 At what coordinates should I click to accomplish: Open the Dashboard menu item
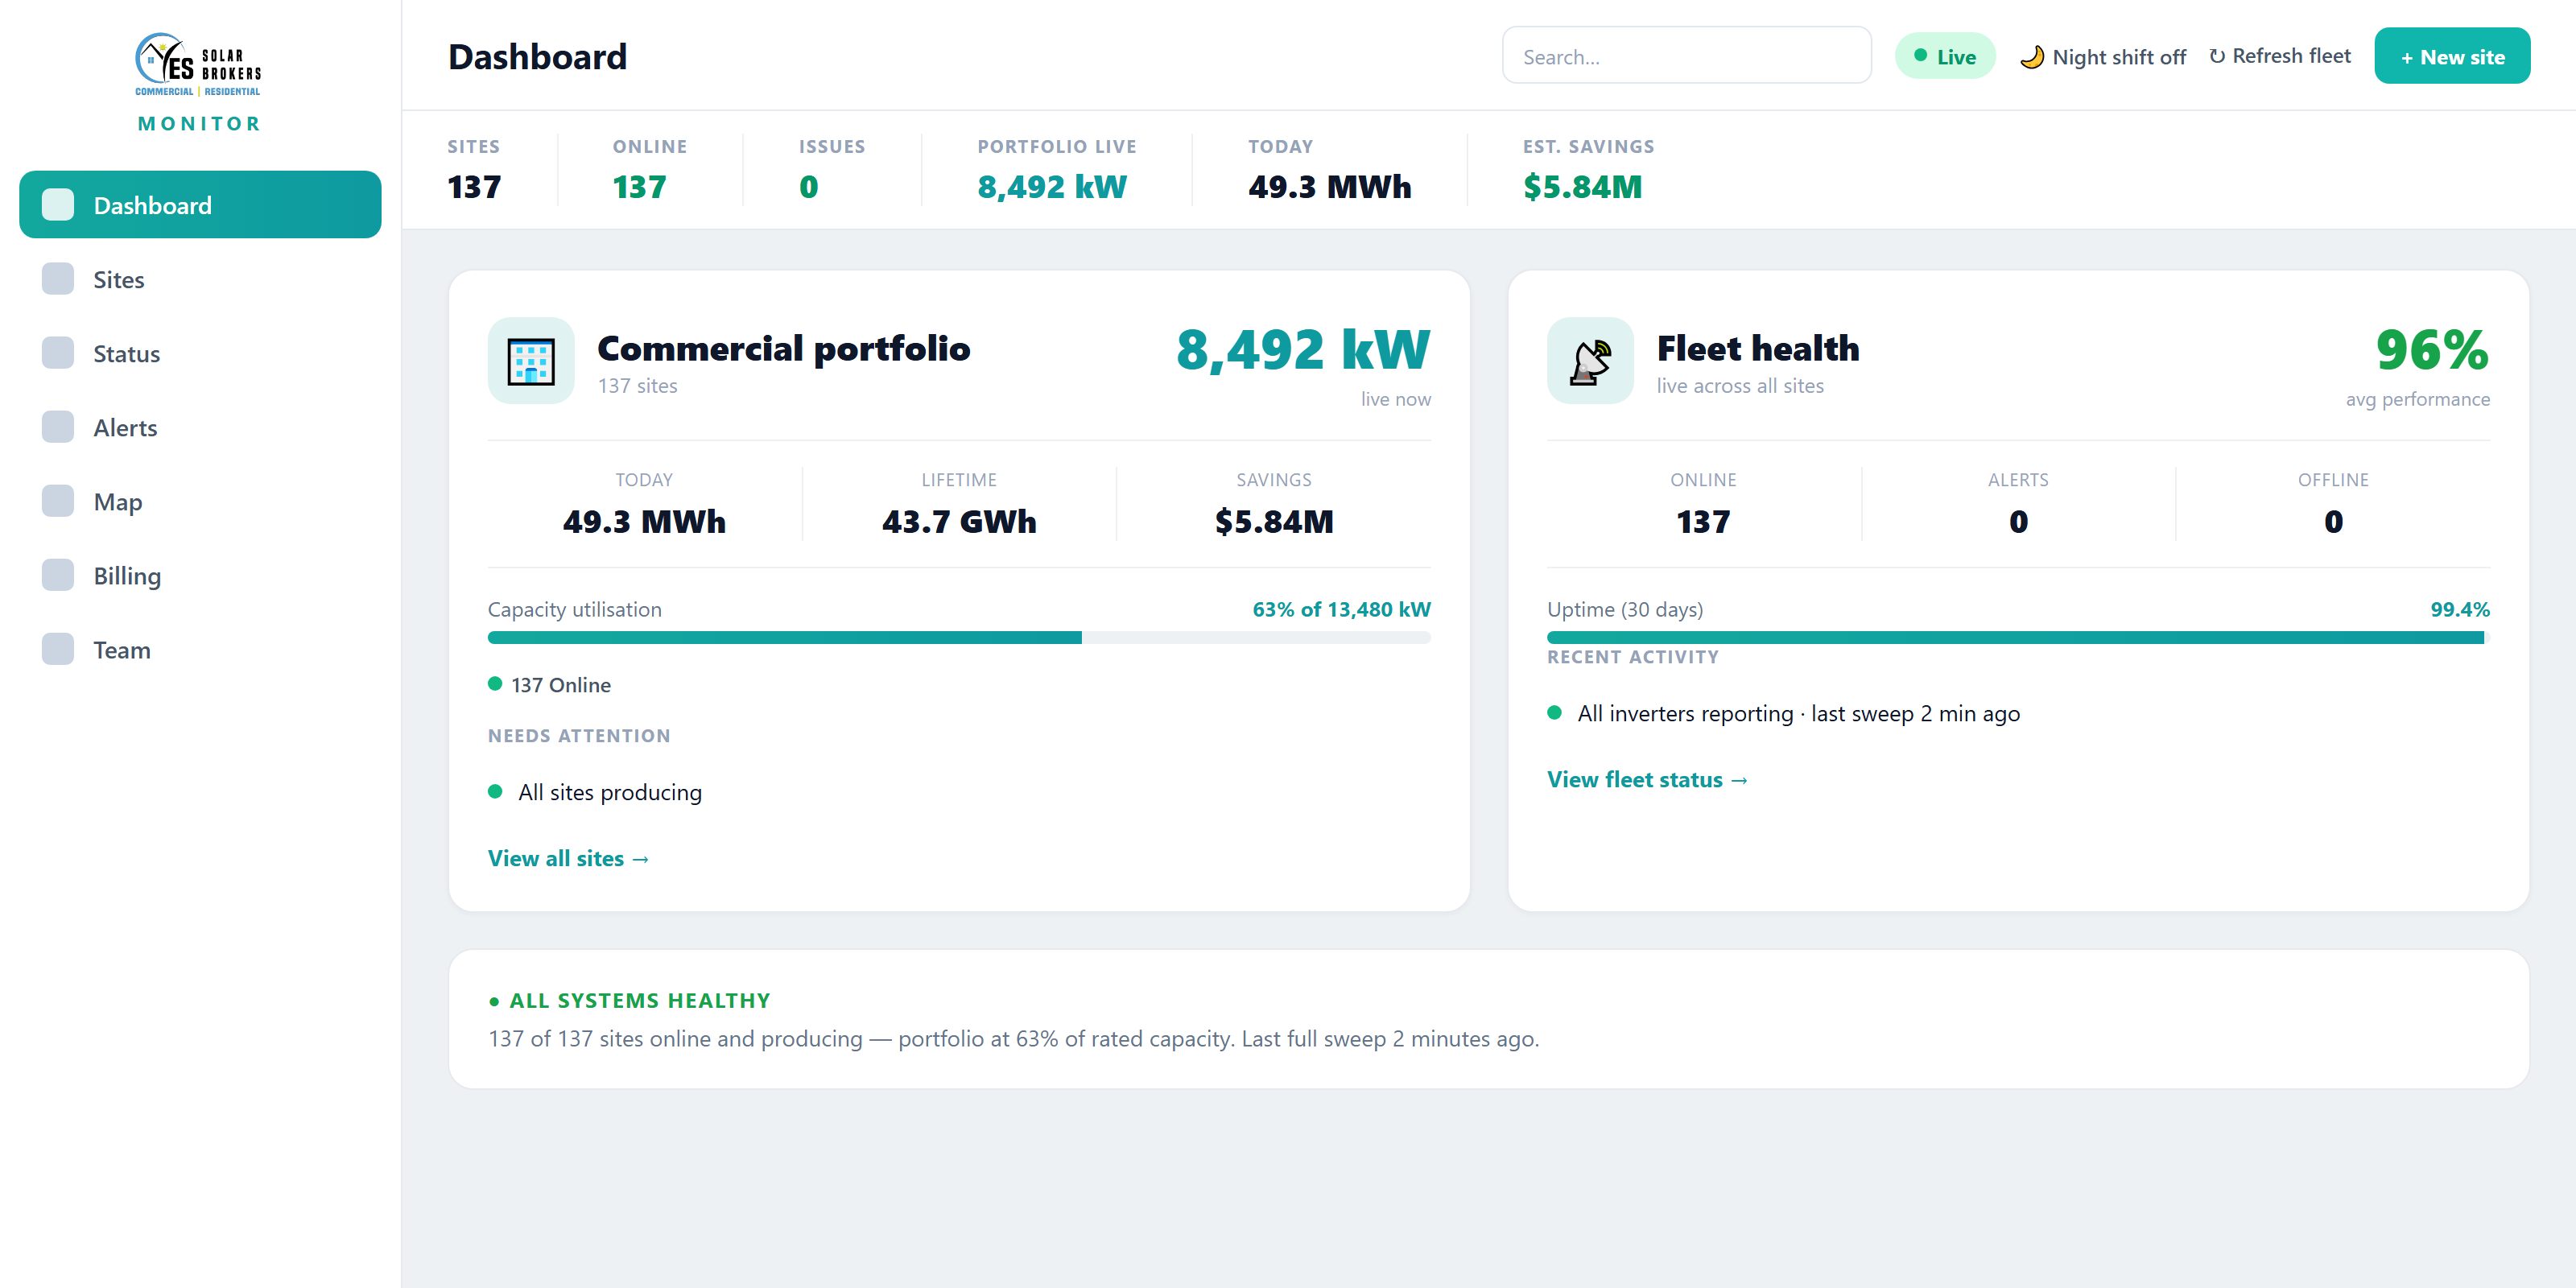pyautogui.click(x=200, y=204)
